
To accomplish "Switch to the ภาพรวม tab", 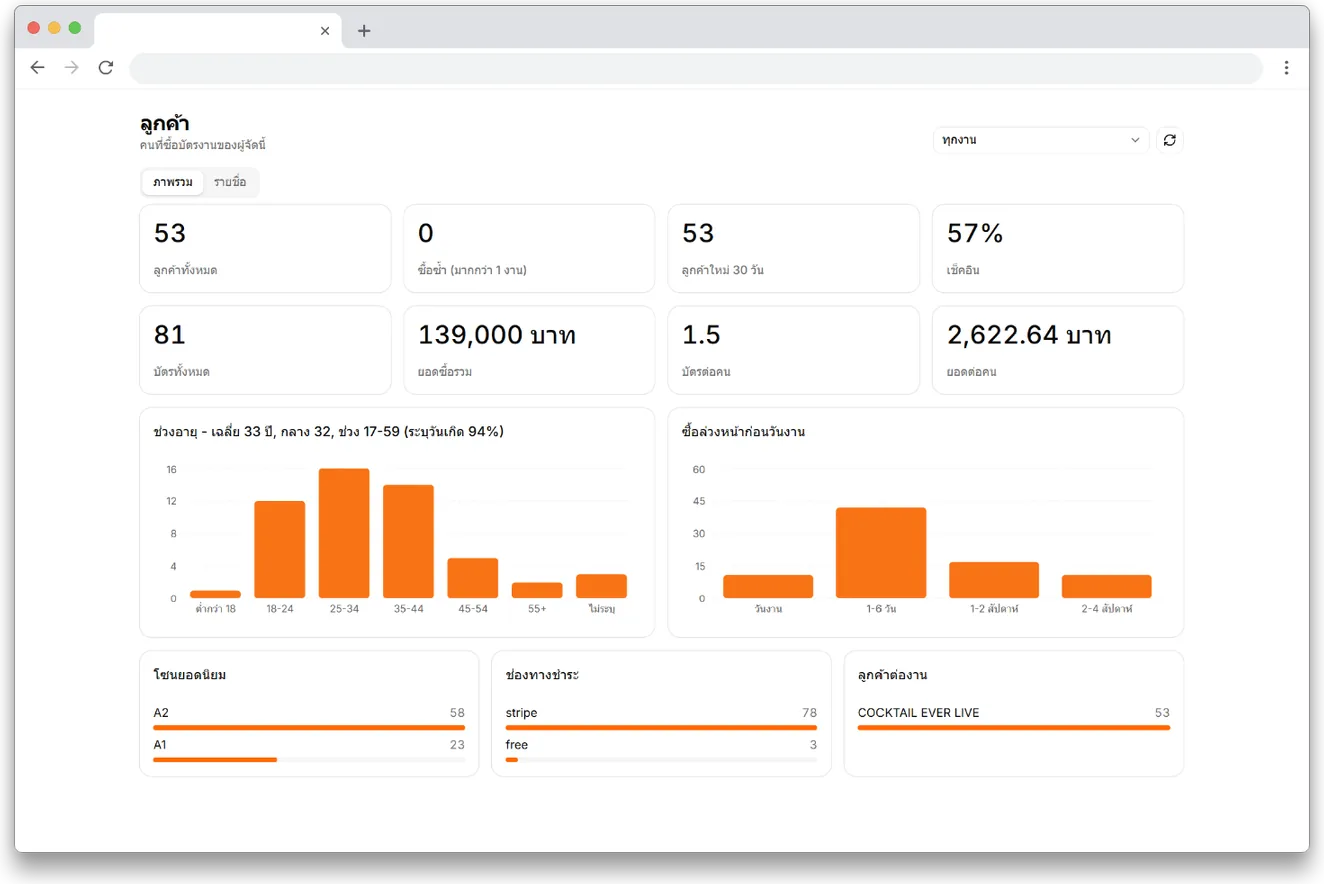I will point(173,182).
